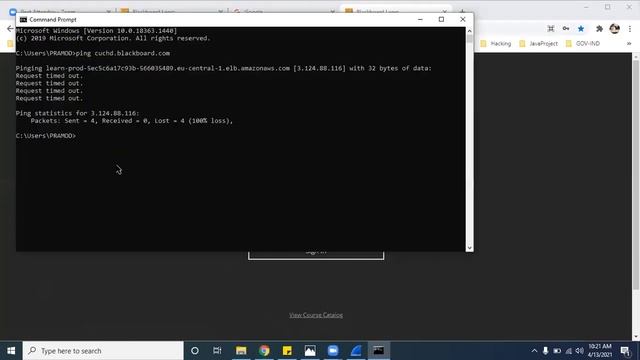640x360 pixels.
Task: Check battery status in the tray
Action: tap(557, 351)
